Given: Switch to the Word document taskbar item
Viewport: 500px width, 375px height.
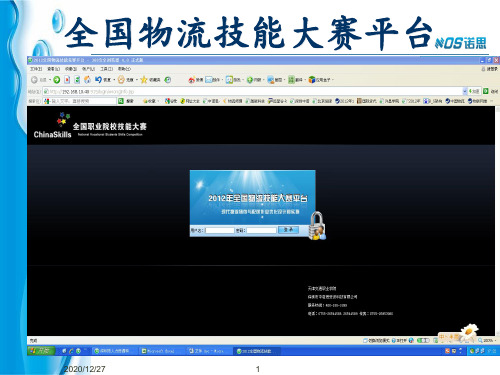Looking at the screenshot, I should coord(208,351).
